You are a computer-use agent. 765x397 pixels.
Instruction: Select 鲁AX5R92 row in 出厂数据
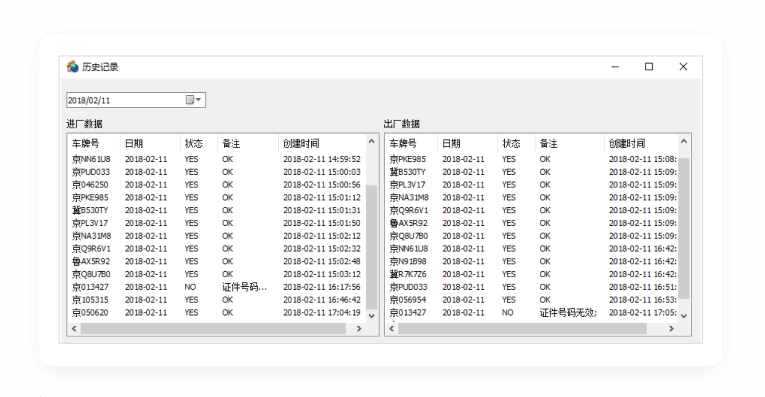[532, 223]
